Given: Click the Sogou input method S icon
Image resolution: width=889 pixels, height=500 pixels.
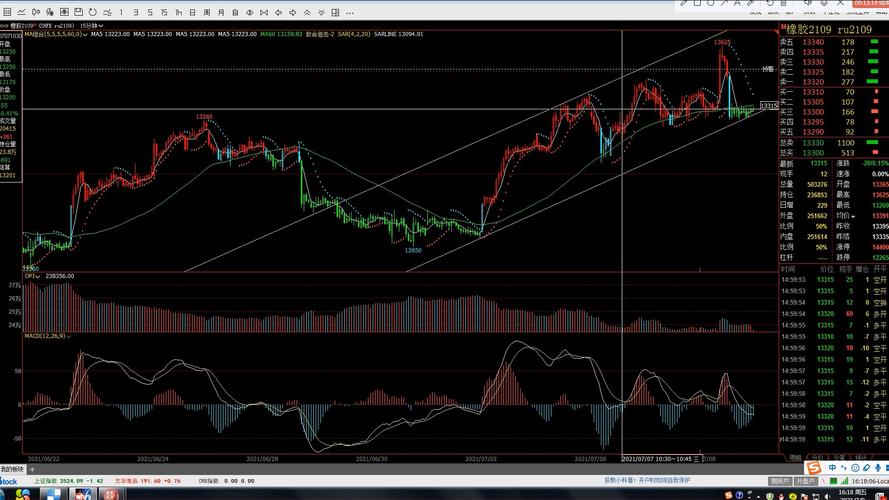Looking at the screenshot, I should pyautogui.click(x=815, y=468).
